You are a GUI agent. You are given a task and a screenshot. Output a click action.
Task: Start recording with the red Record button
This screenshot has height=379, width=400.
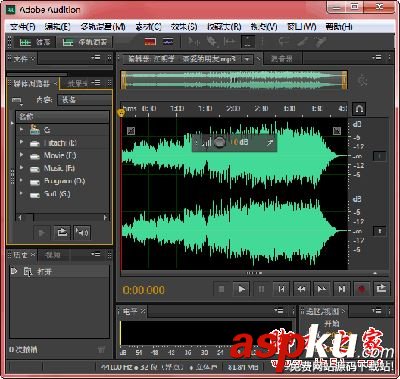click(x=362, y=289)
